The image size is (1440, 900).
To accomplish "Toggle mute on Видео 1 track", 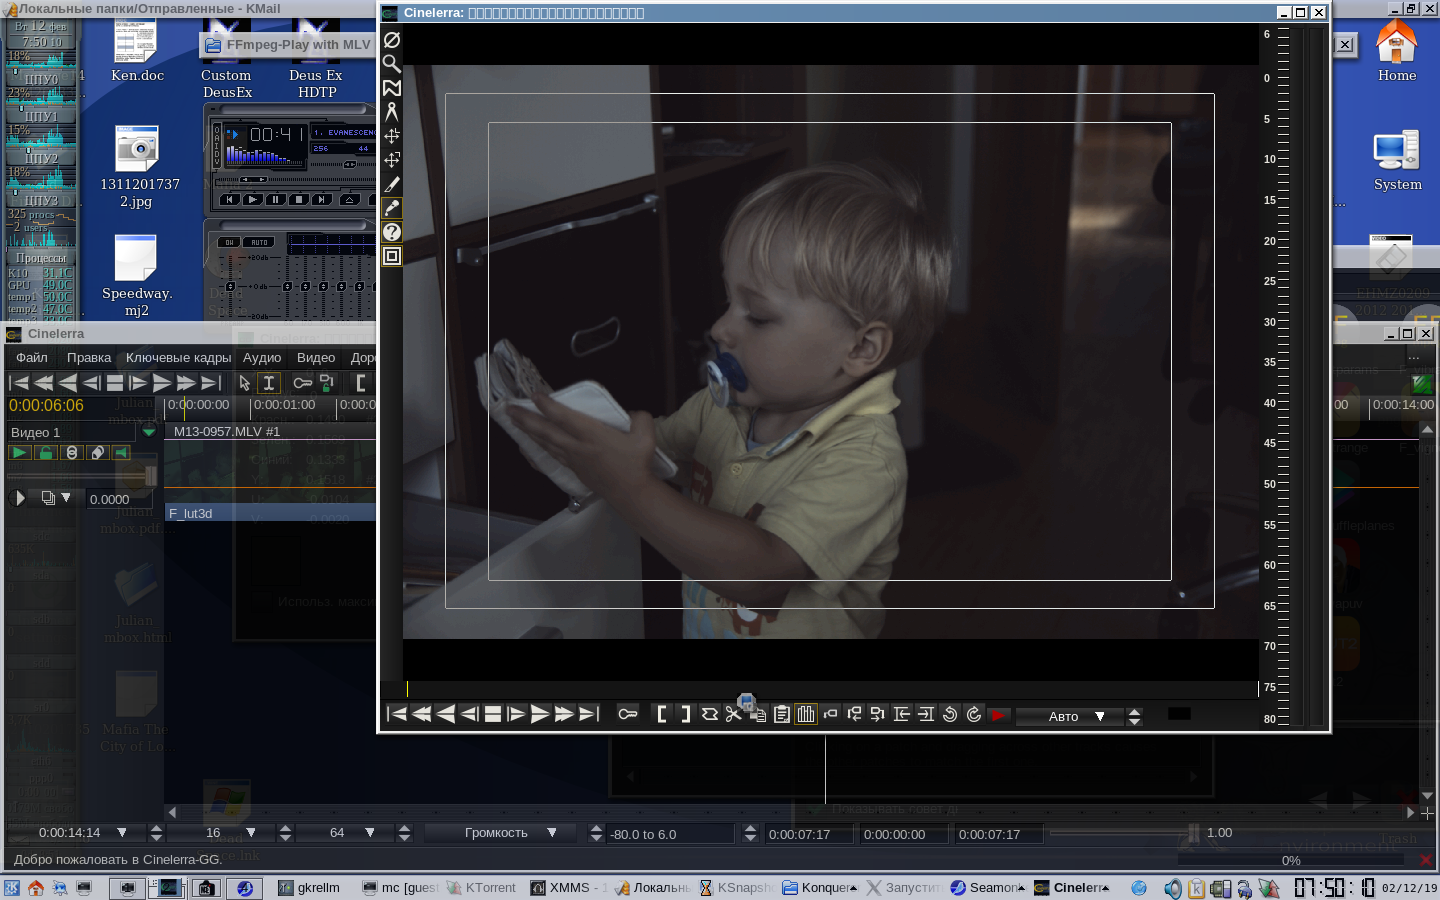I will click(x=122, y=453).
